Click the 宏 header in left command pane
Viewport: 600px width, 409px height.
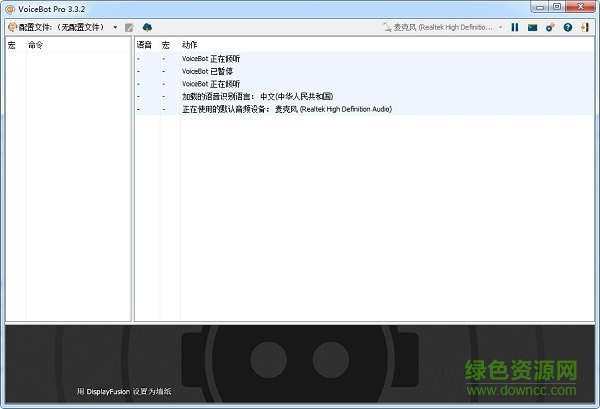click(x=12, y=45)
